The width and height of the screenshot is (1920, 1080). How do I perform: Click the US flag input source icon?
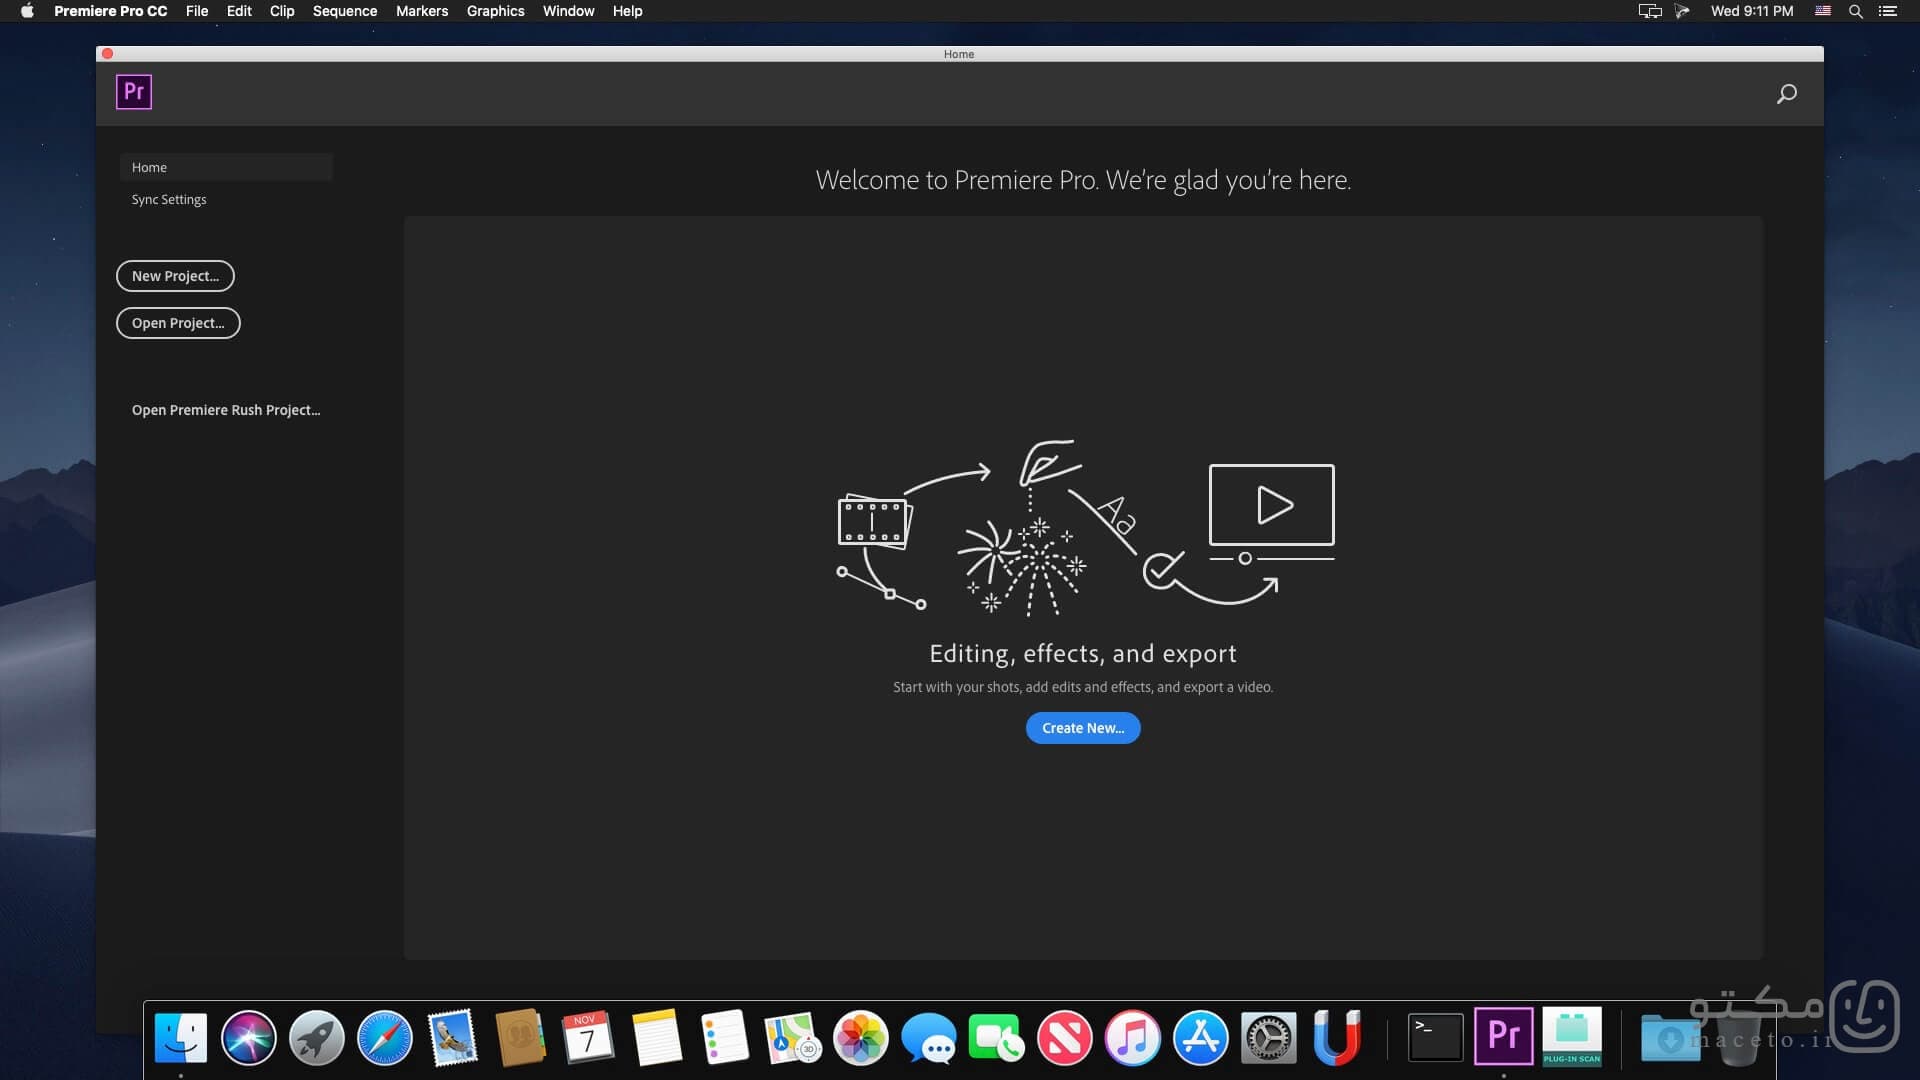tap(1823, 11)
